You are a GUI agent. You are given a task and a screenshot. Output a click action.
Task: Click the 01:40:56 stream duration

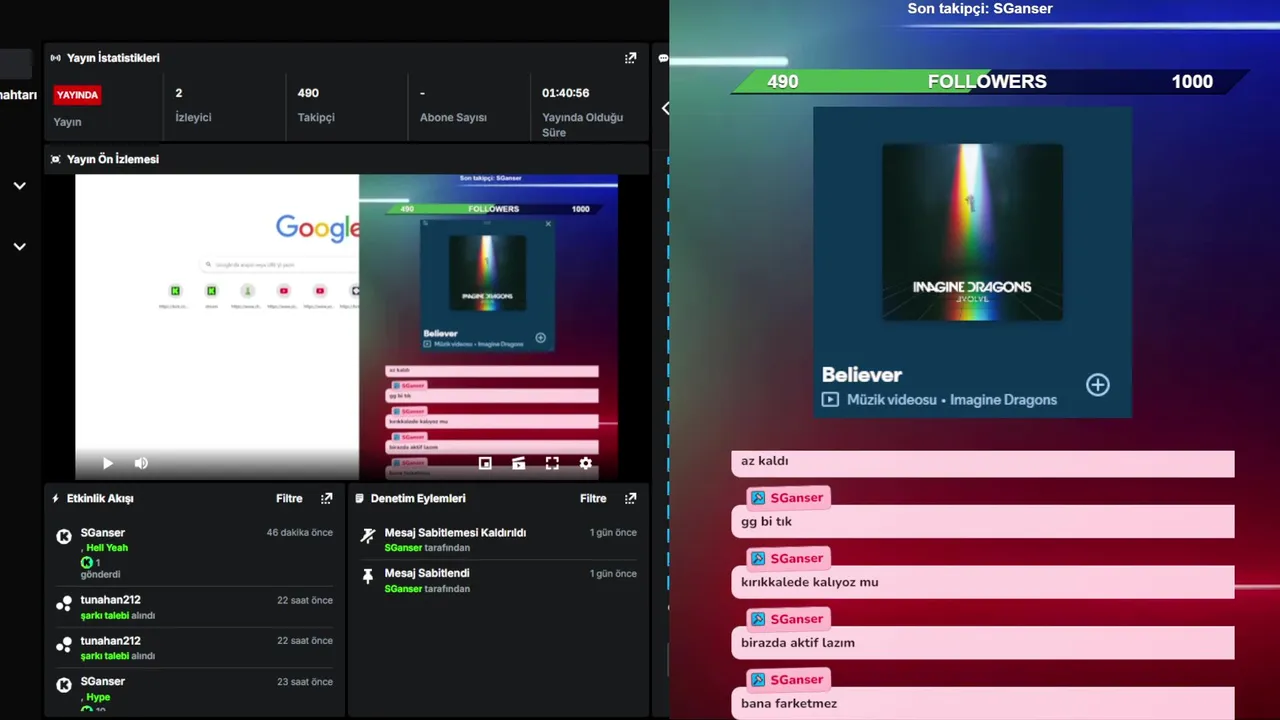tap(565, 93)
